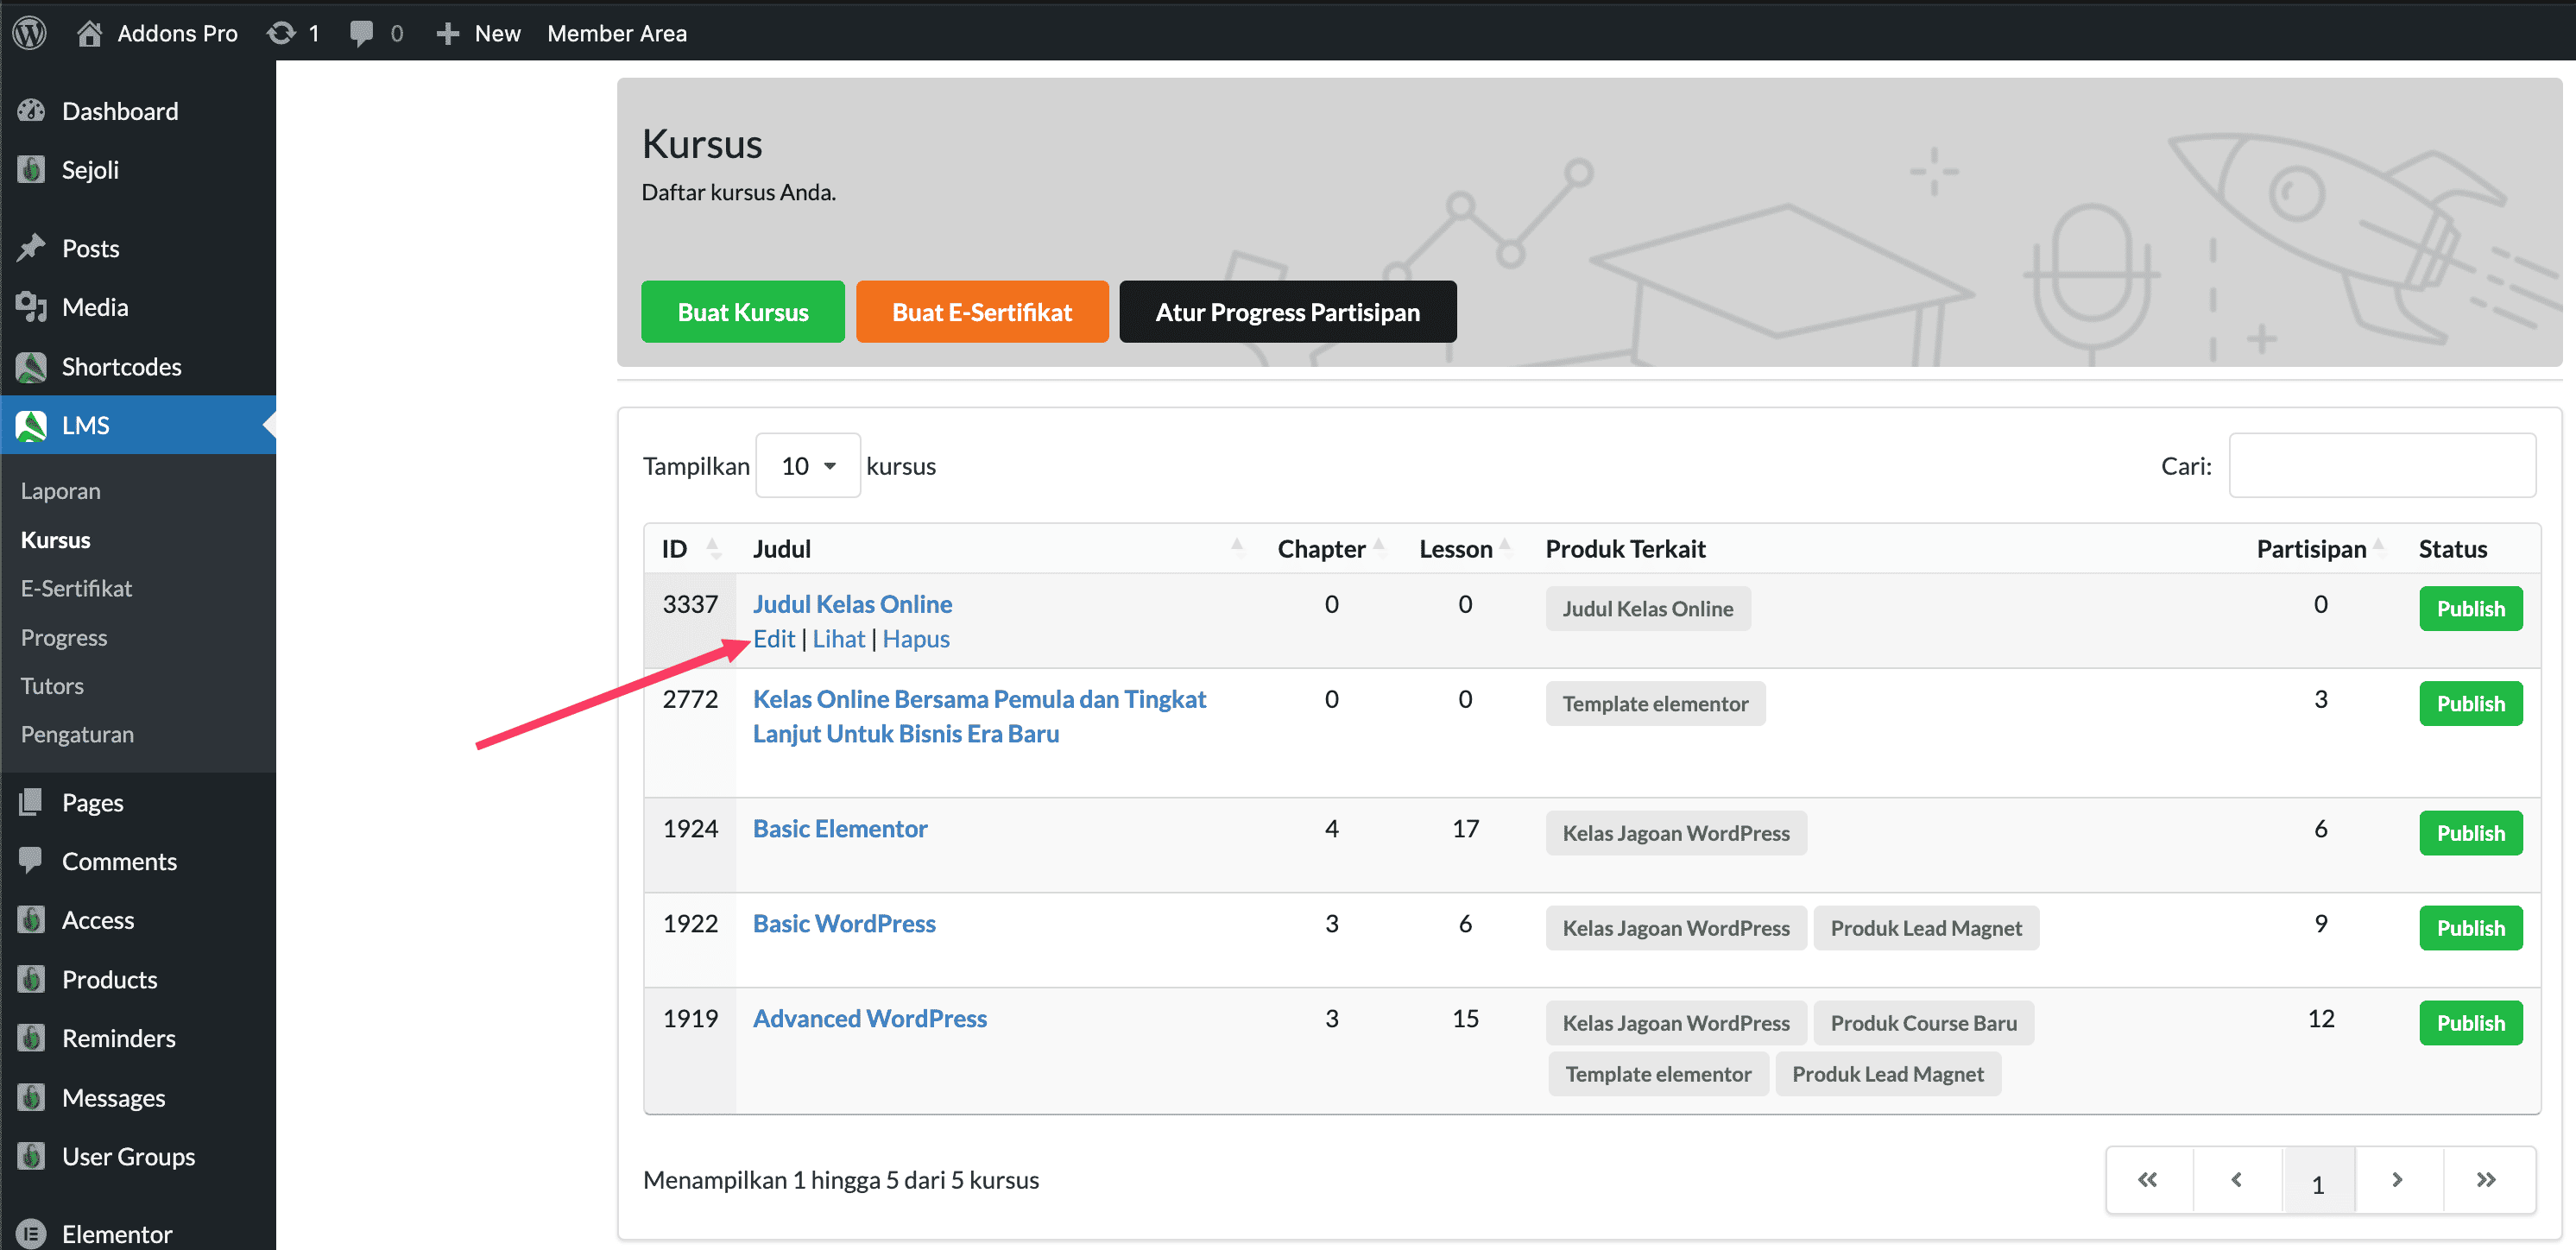Sort table by ID column arrows
The height and width of the screenshot is (1250, 2576).
click(x=713, y=548)
